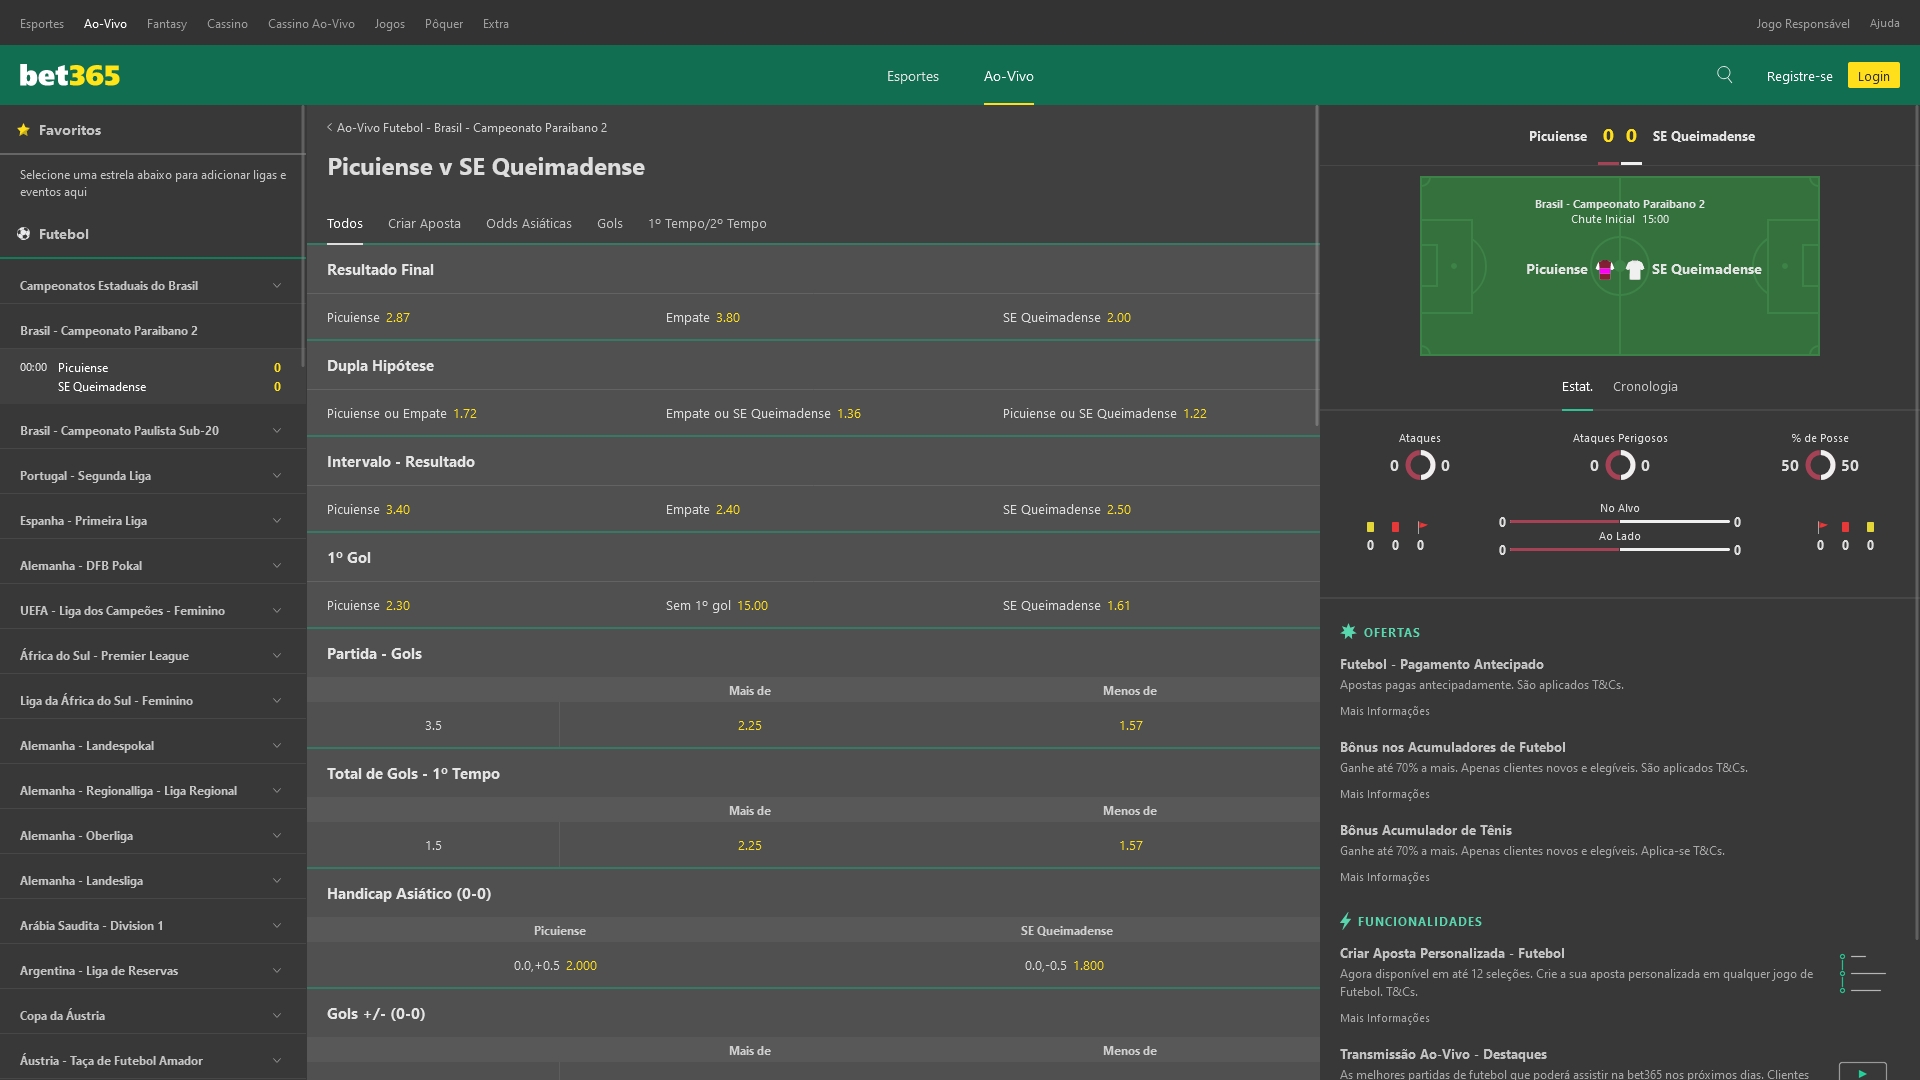Image resolution: width=1920 pixels, height=1080 pixels.
Task: Click Registre-se link
Action: 1799,76
